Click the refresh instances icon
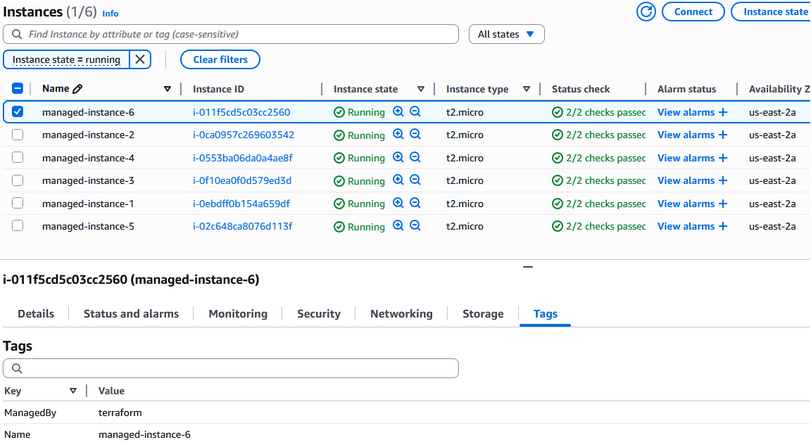The image size is (812, 447). point(646,12)
